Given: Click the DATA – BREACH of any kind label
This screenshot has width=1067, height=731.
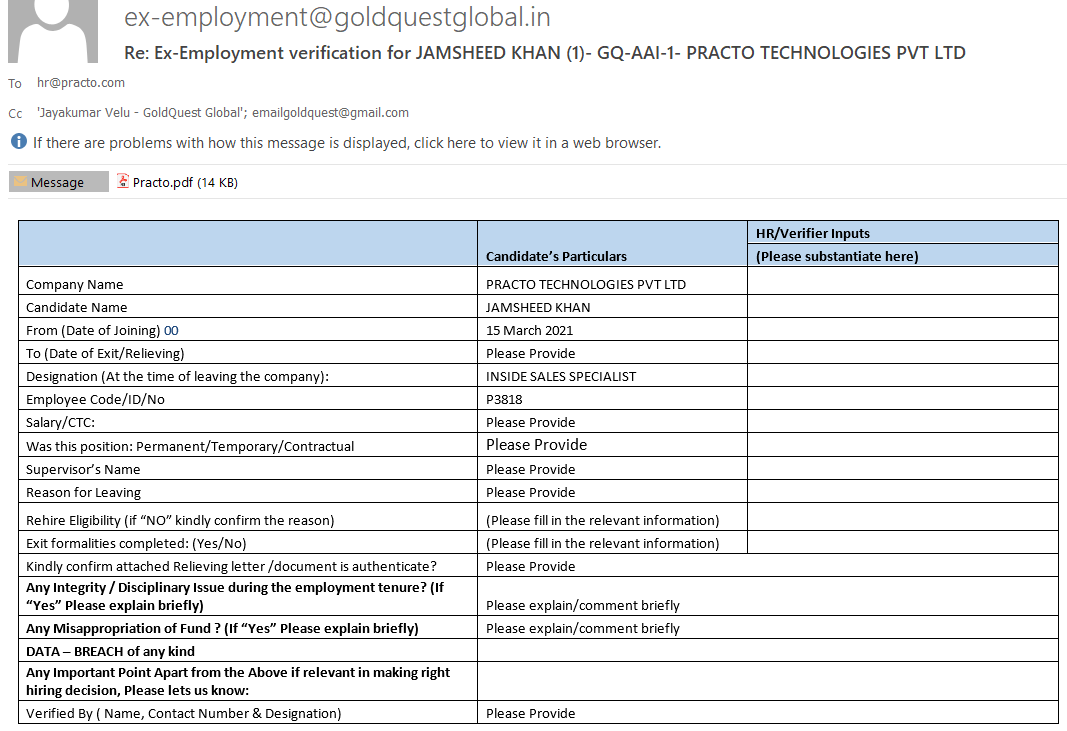Looking at the screenshot, I should point(110,652).
